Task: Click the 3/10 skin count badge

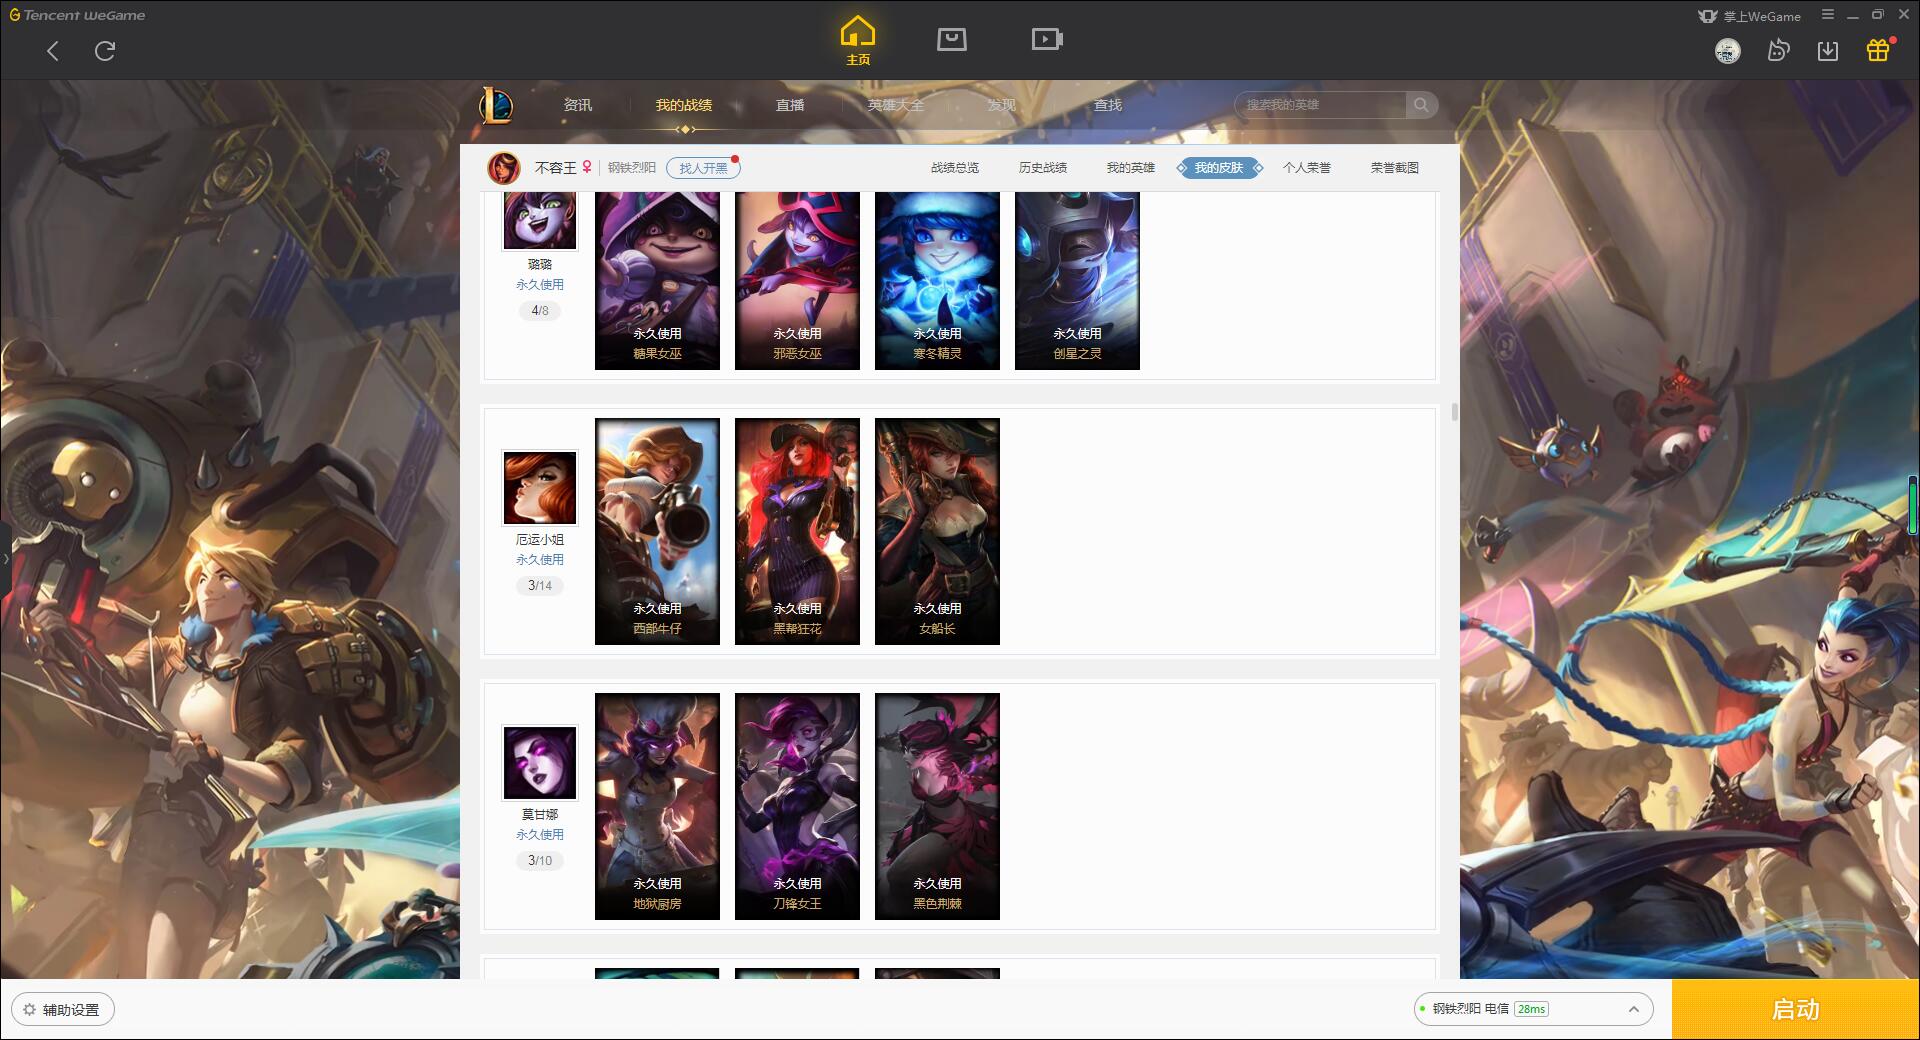Action: (540, 861)
